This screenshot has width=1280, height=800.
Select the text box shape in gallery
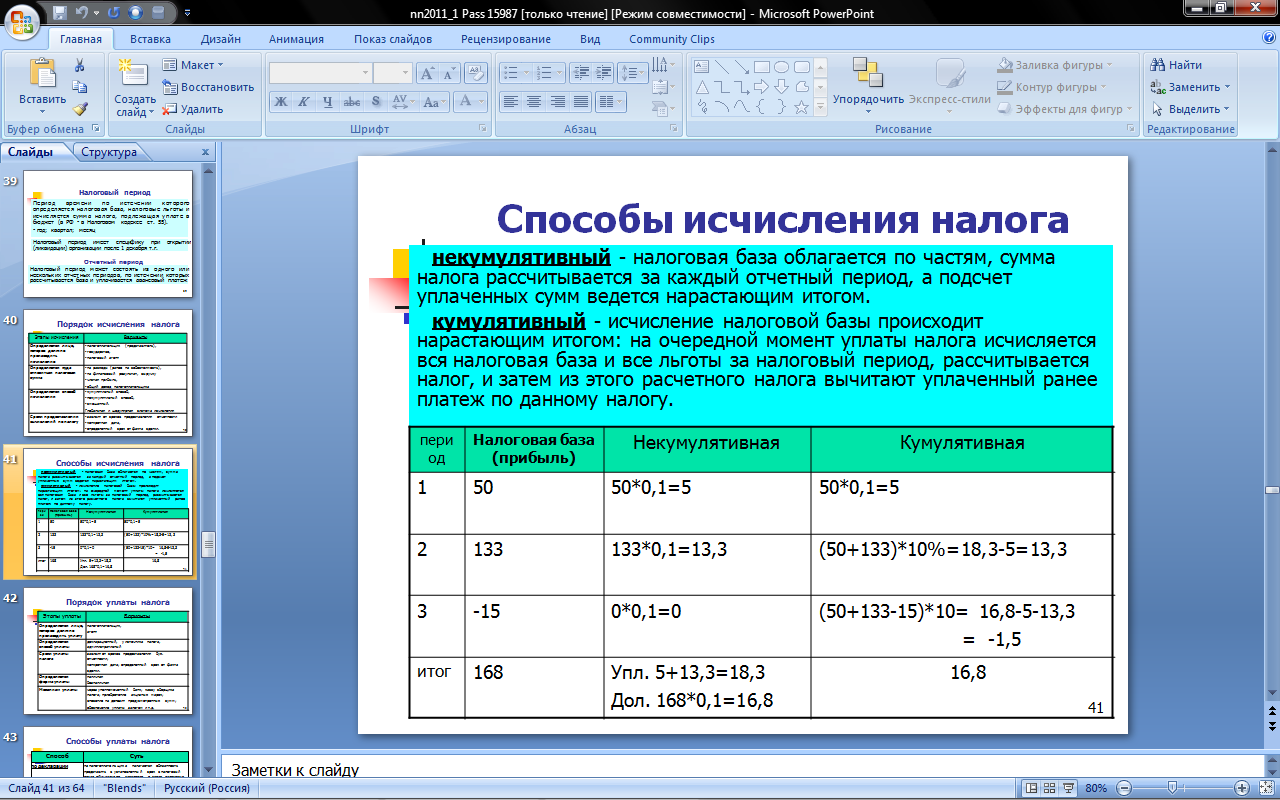pyautogui.click(x=701, y=67)
